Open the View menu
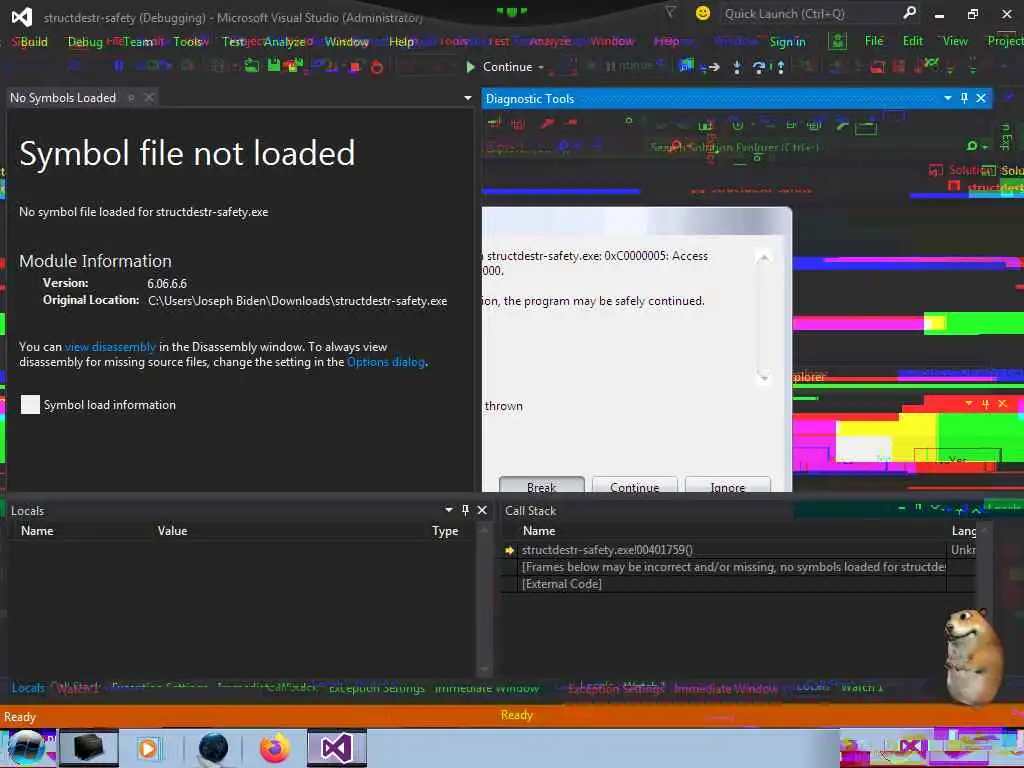Screen dimensions: 1024x768 pos(955,41)
